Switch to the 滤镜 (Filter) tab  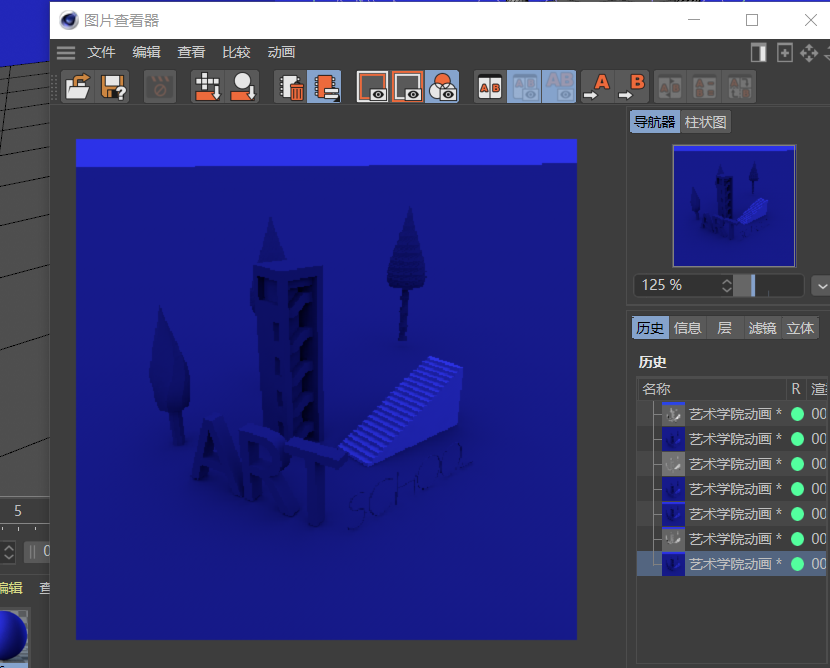click(x=762, y=328)
